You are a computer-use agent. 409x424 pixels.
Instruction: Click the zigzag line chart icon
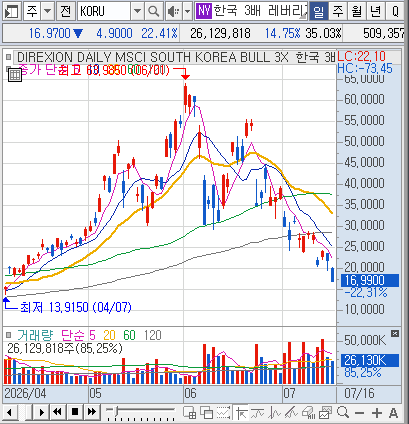coord(275,413)
